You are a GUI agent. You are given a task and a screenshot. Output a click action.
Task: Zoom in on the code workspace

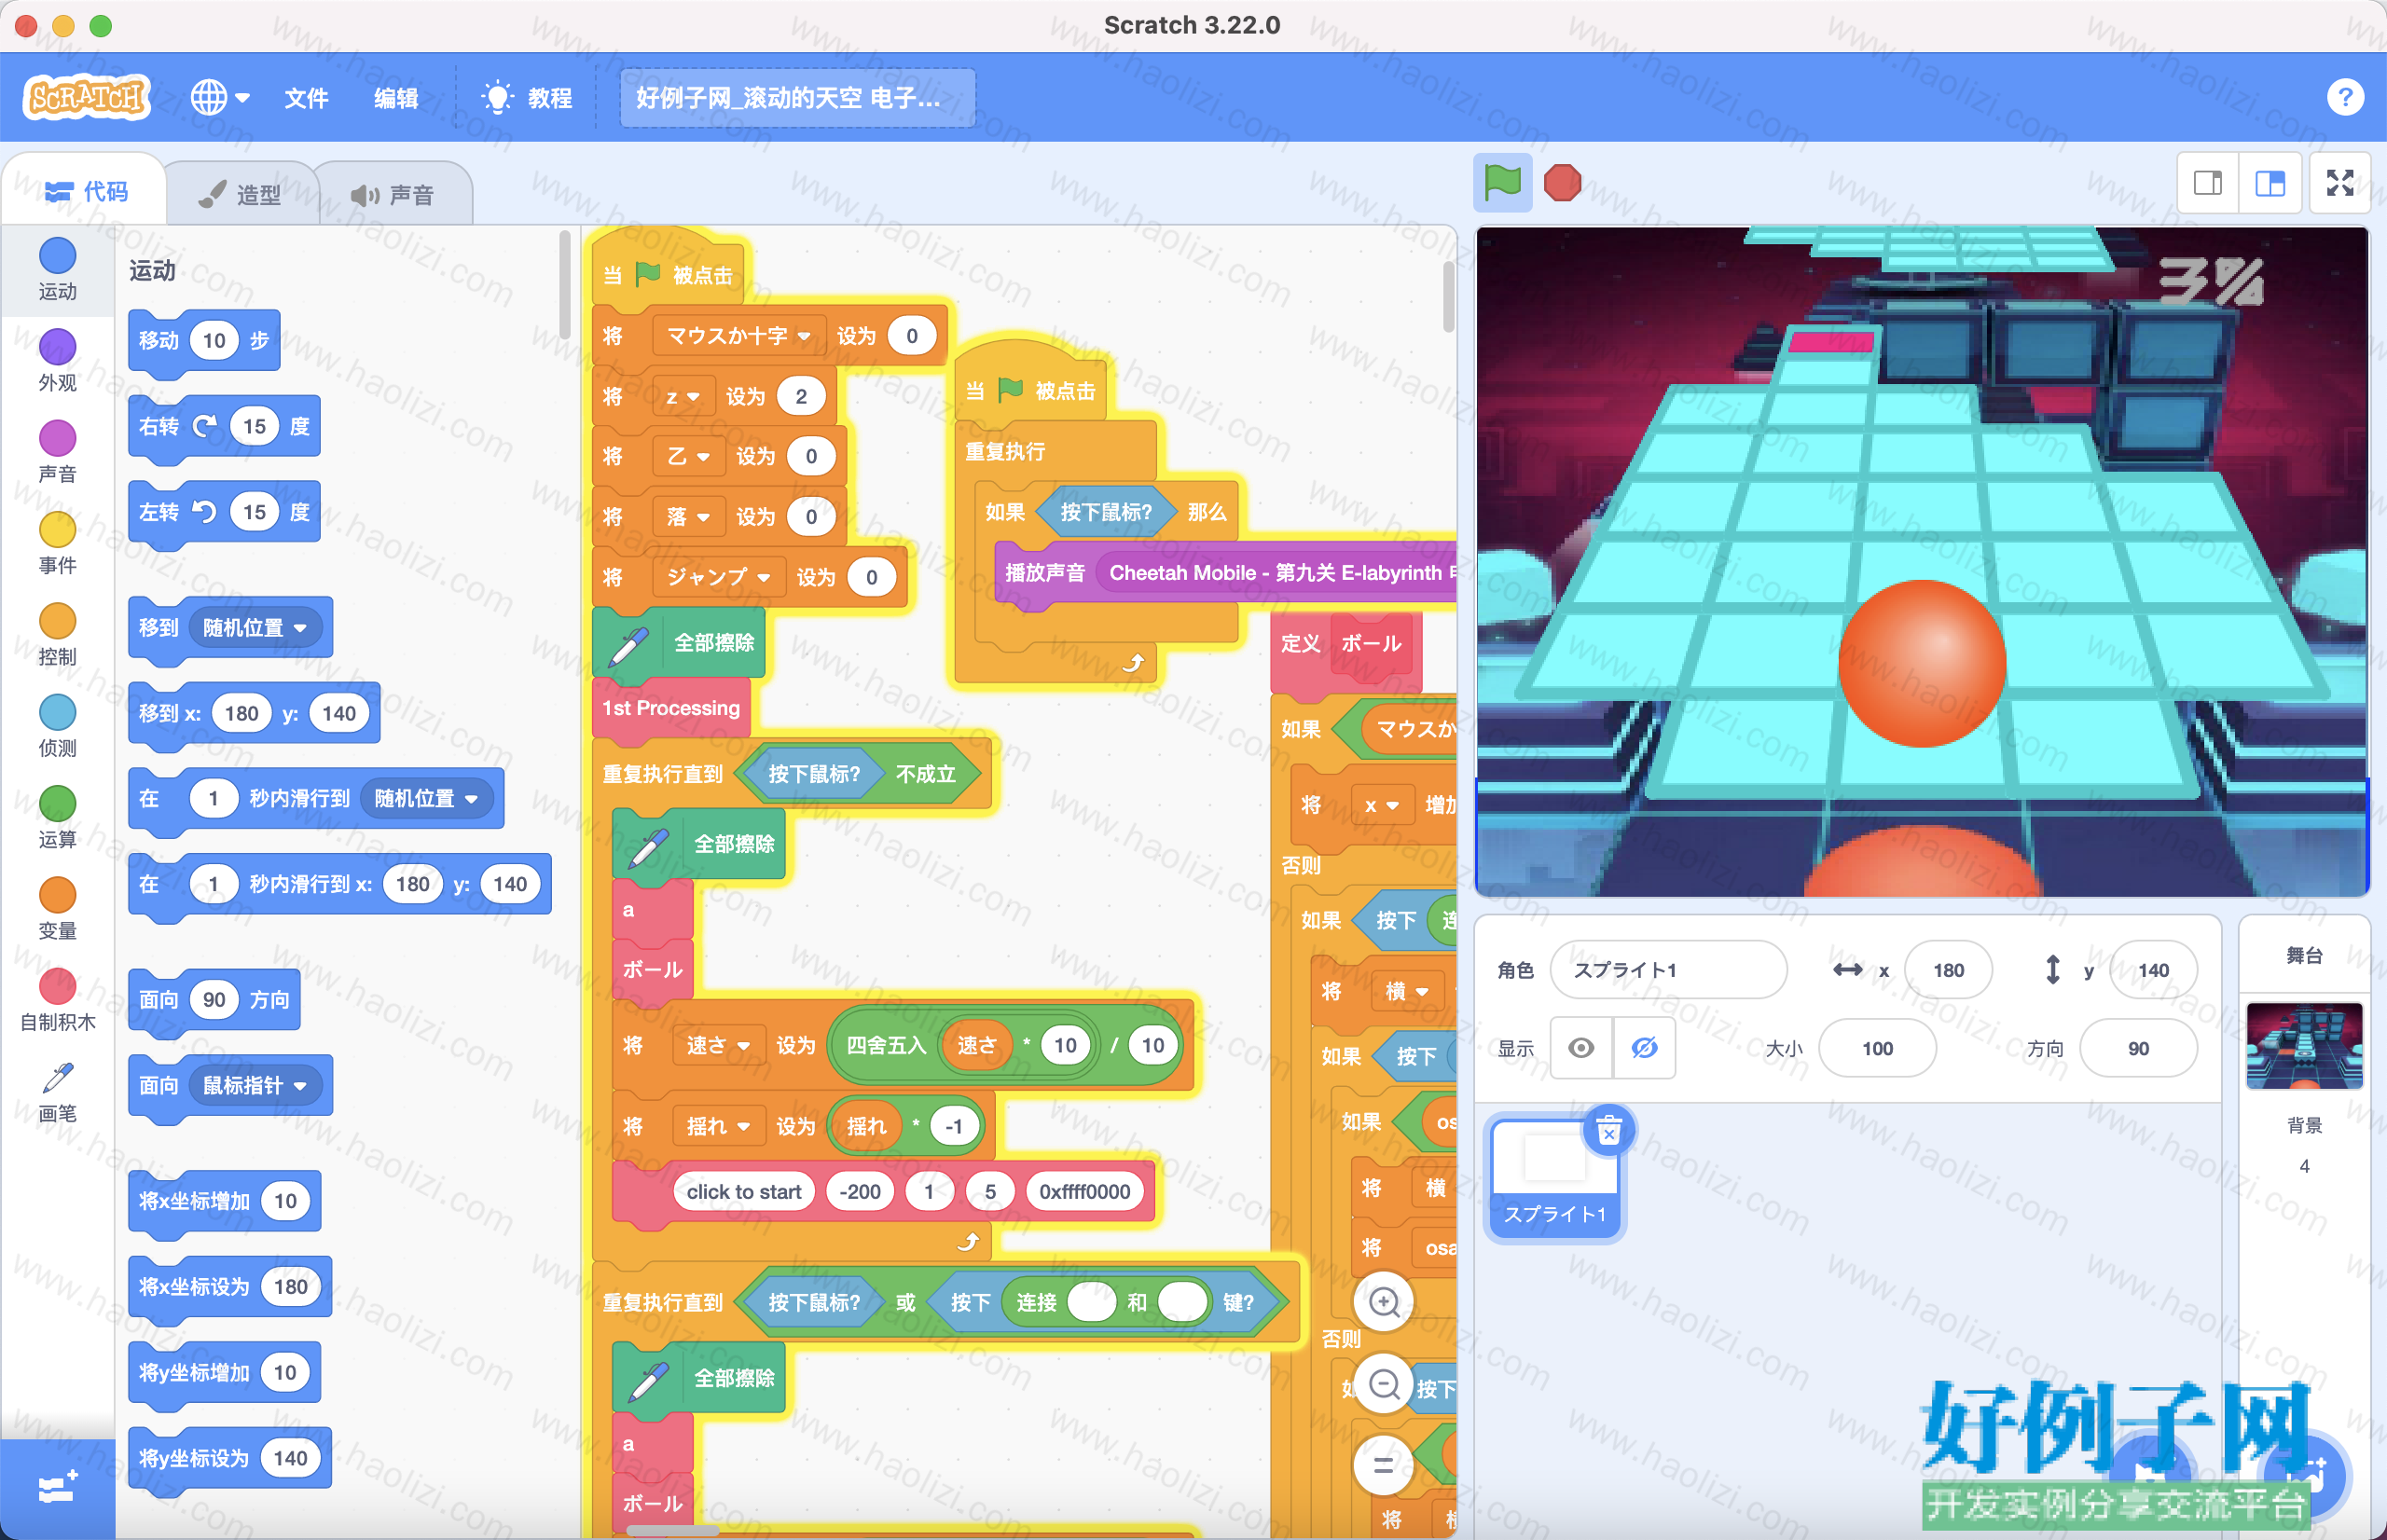click(x=1383, y=1302)
